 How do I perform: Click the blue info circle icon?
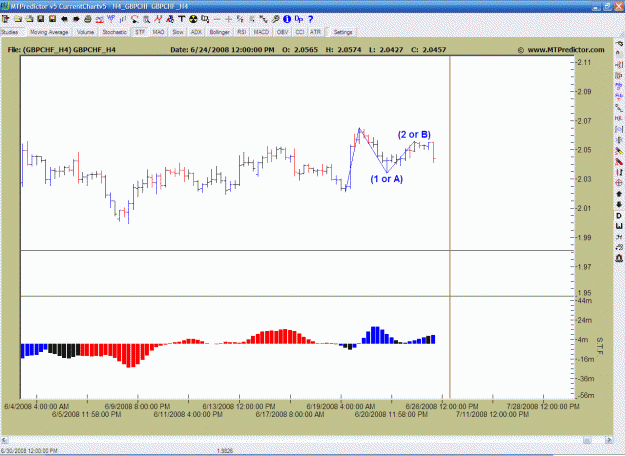coord(287,19)
